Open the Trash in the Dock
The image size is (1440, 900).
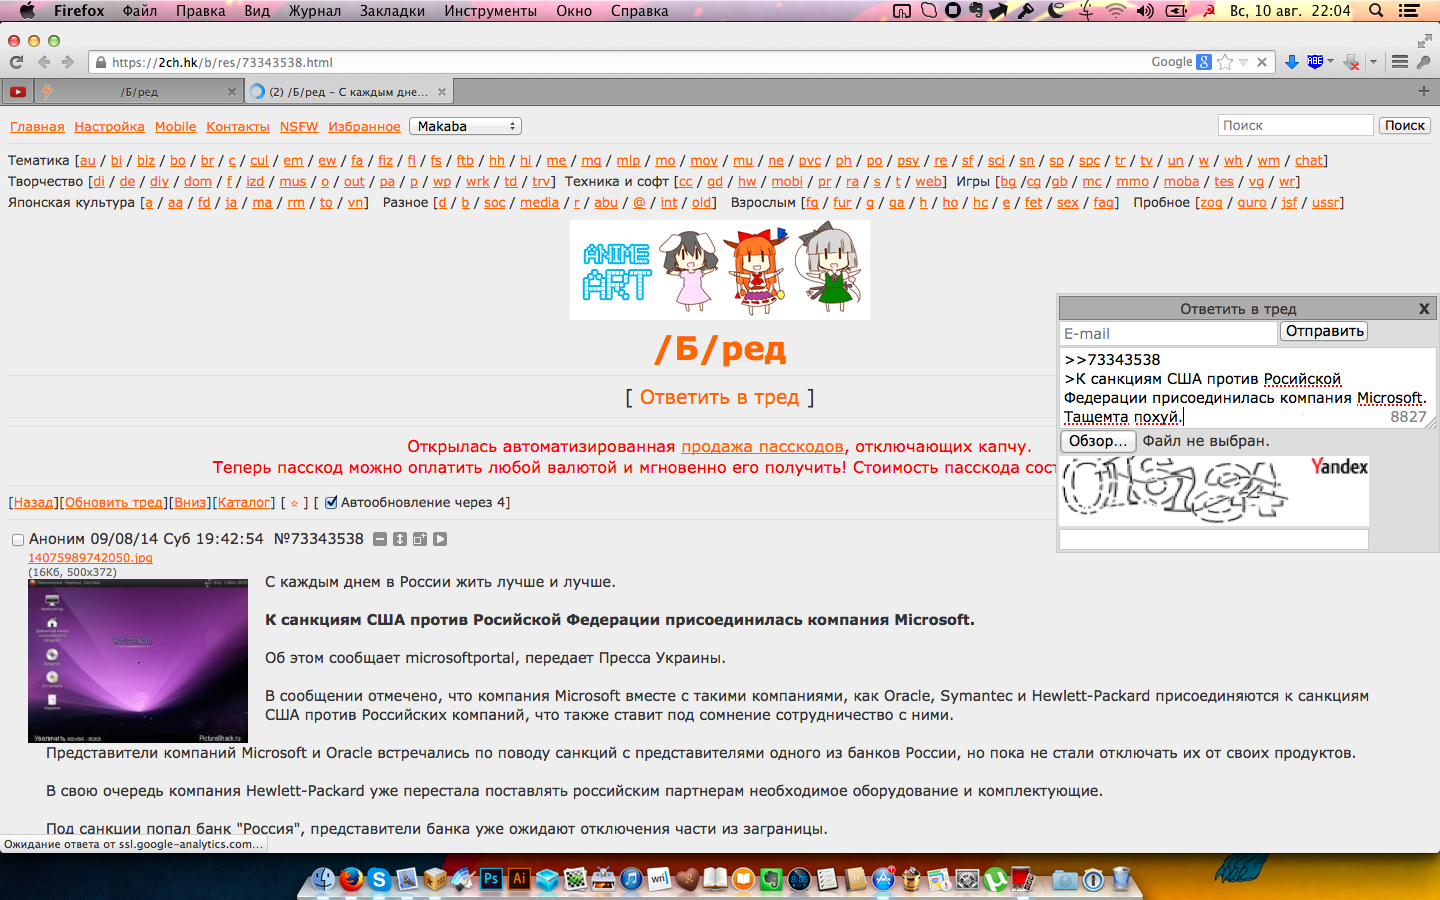1121,879
